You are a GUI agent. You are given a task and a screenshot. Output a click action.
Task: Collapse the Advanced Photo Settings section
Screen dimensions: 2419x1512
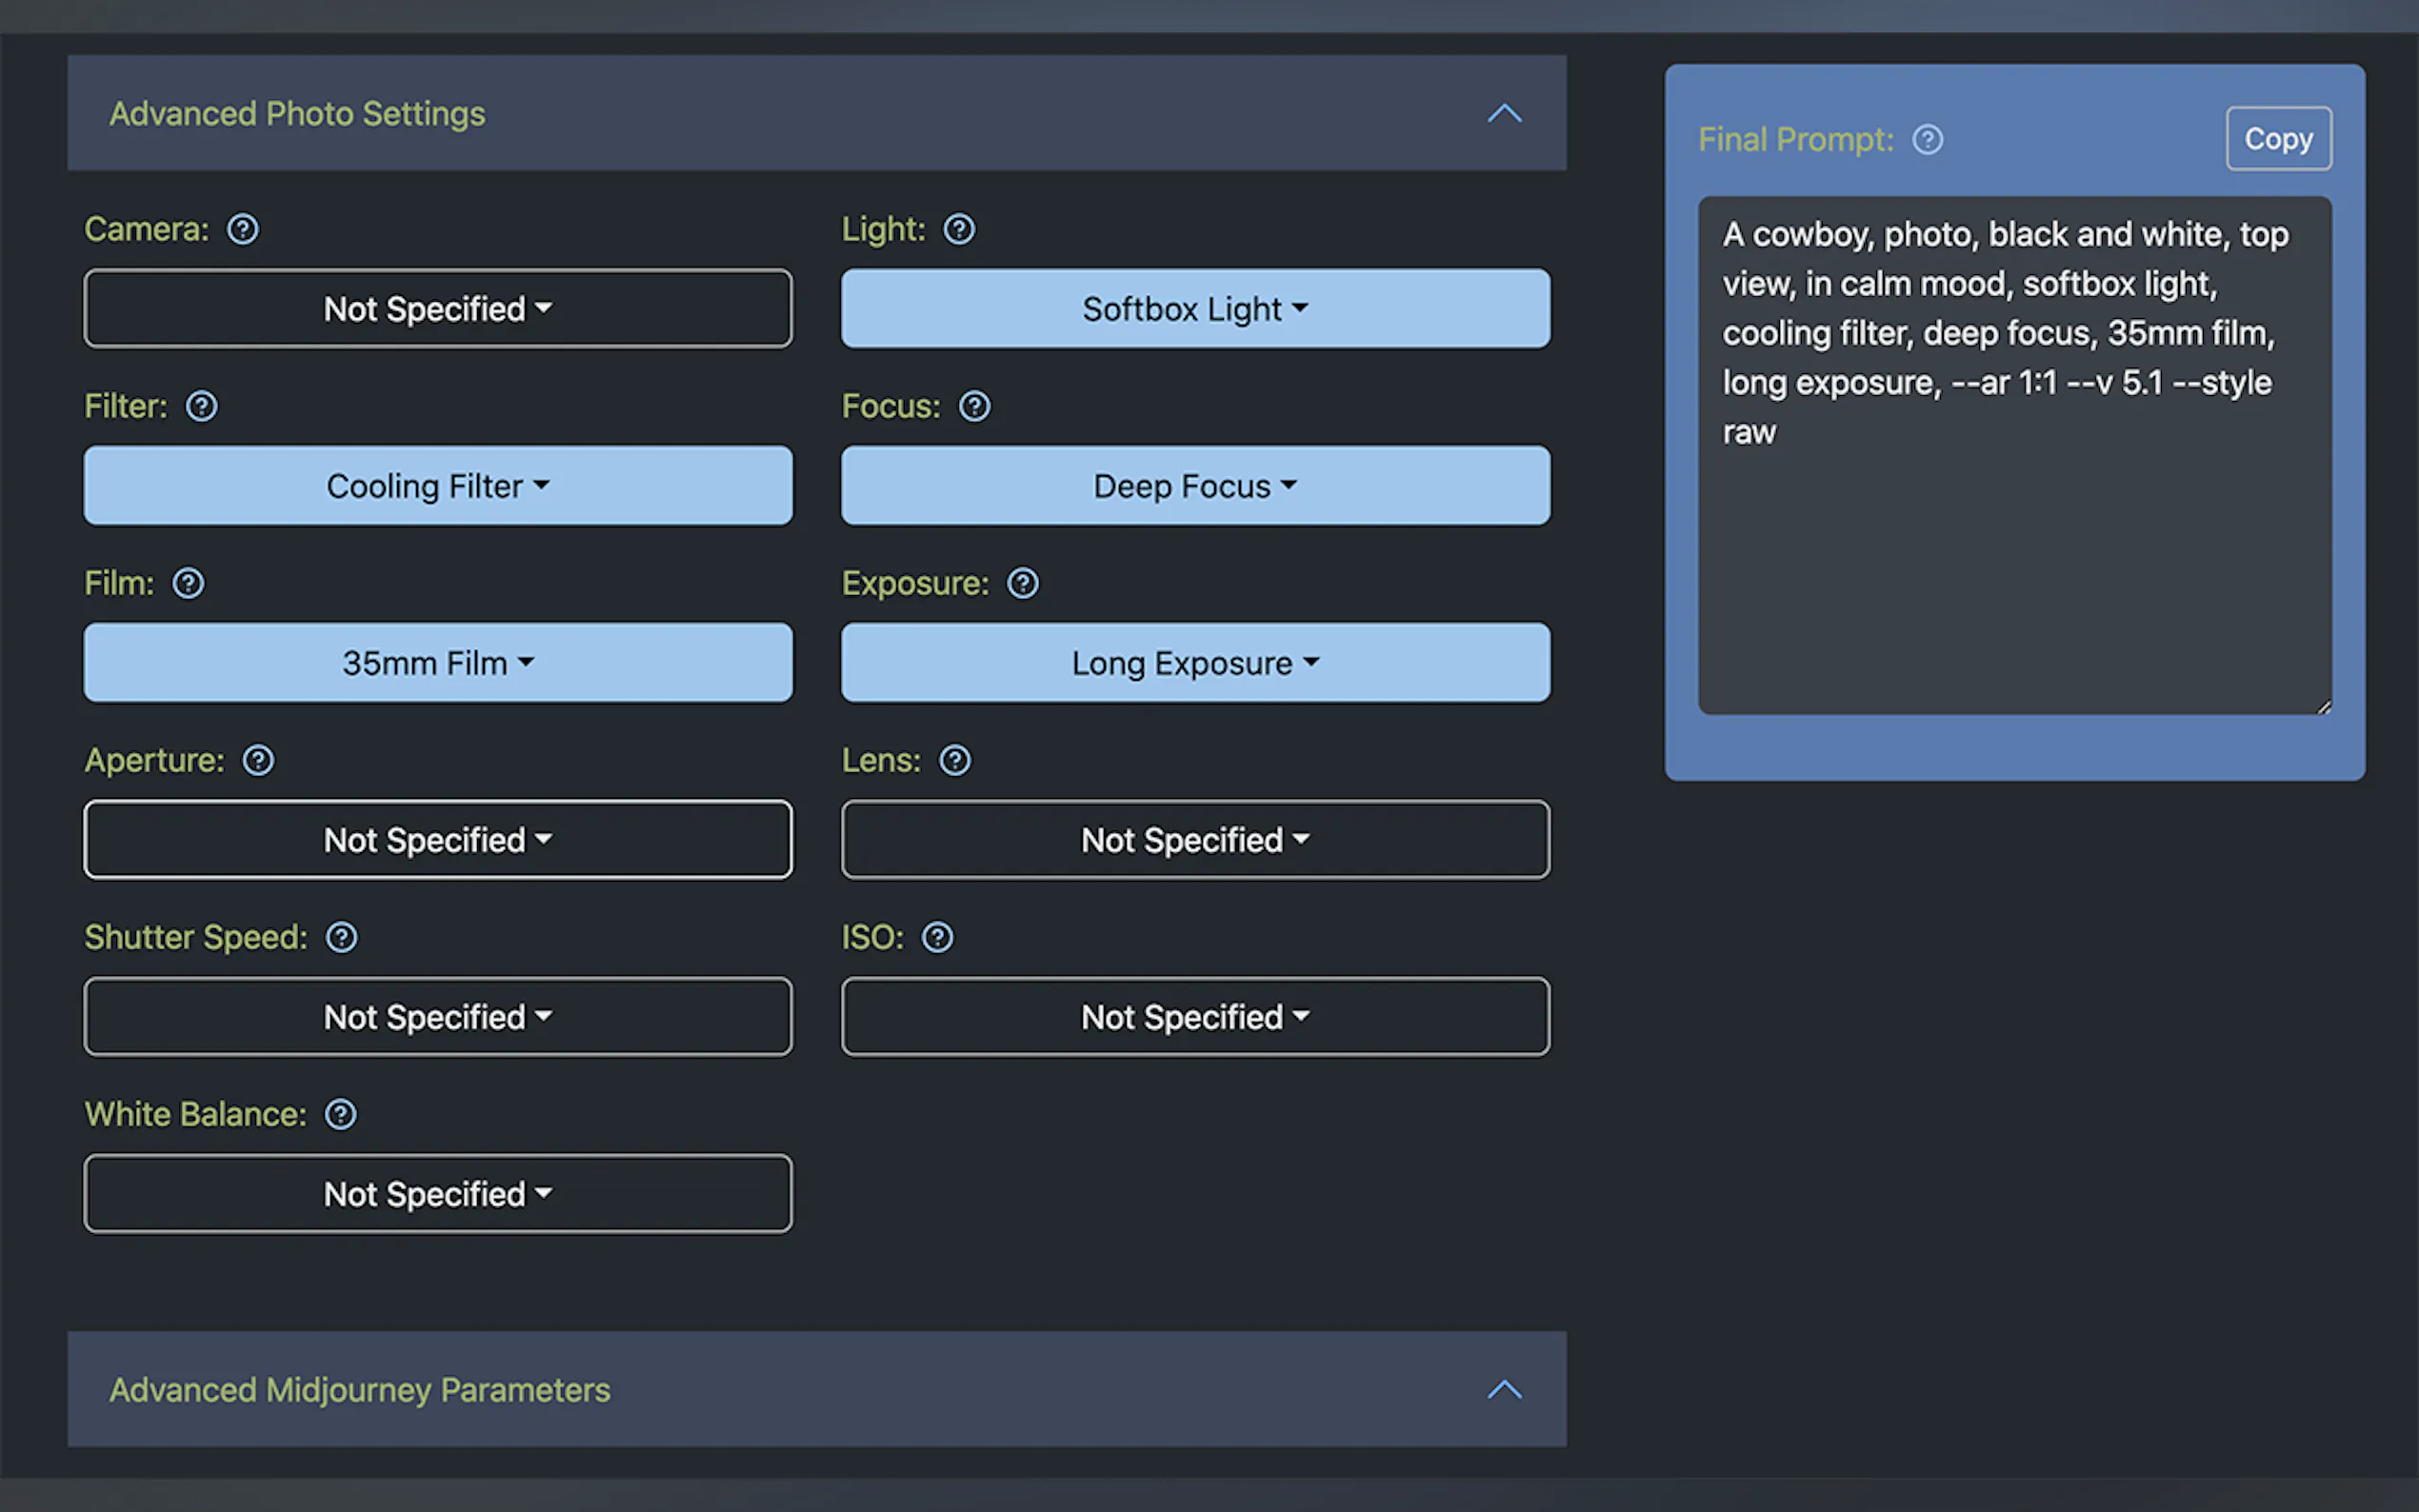[1503, 113]
